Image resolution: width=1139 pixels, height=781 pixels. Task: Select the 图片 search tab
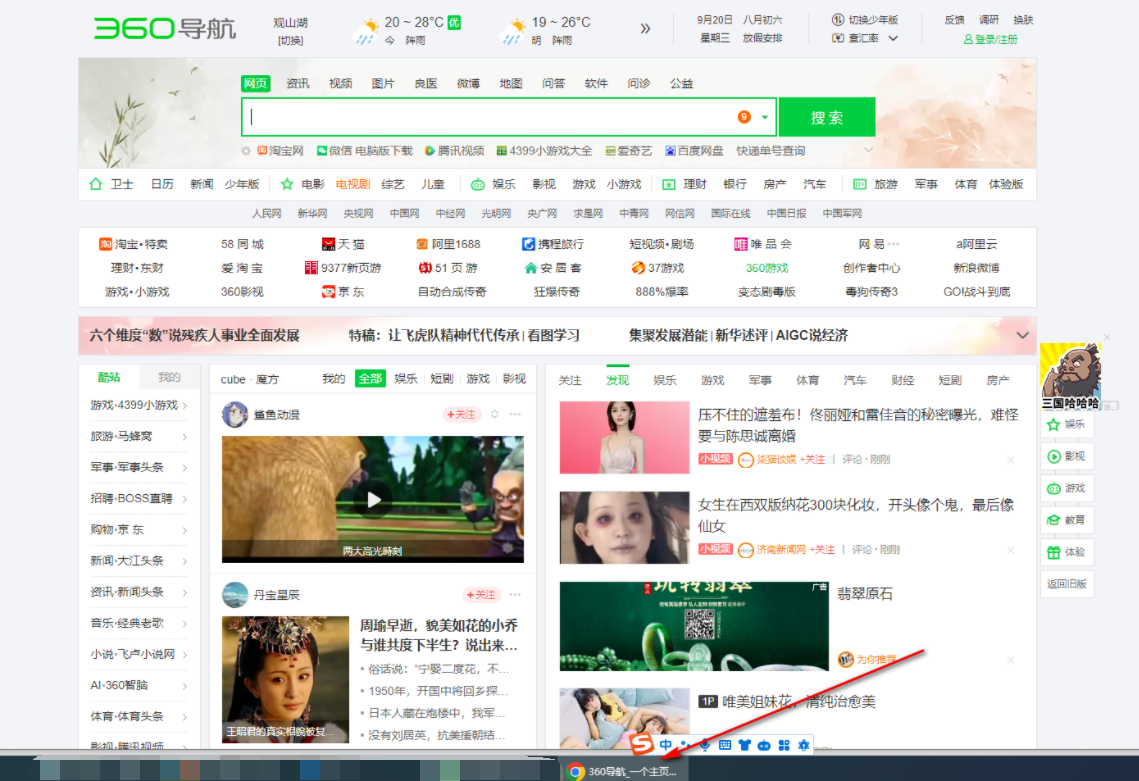(383, 84)
